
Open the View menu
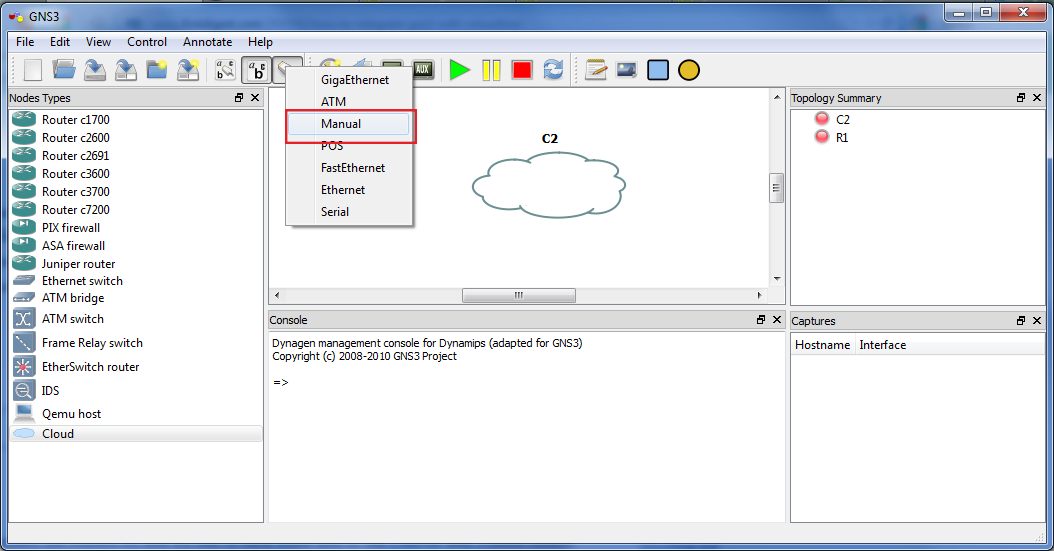[x=98, y=42]
